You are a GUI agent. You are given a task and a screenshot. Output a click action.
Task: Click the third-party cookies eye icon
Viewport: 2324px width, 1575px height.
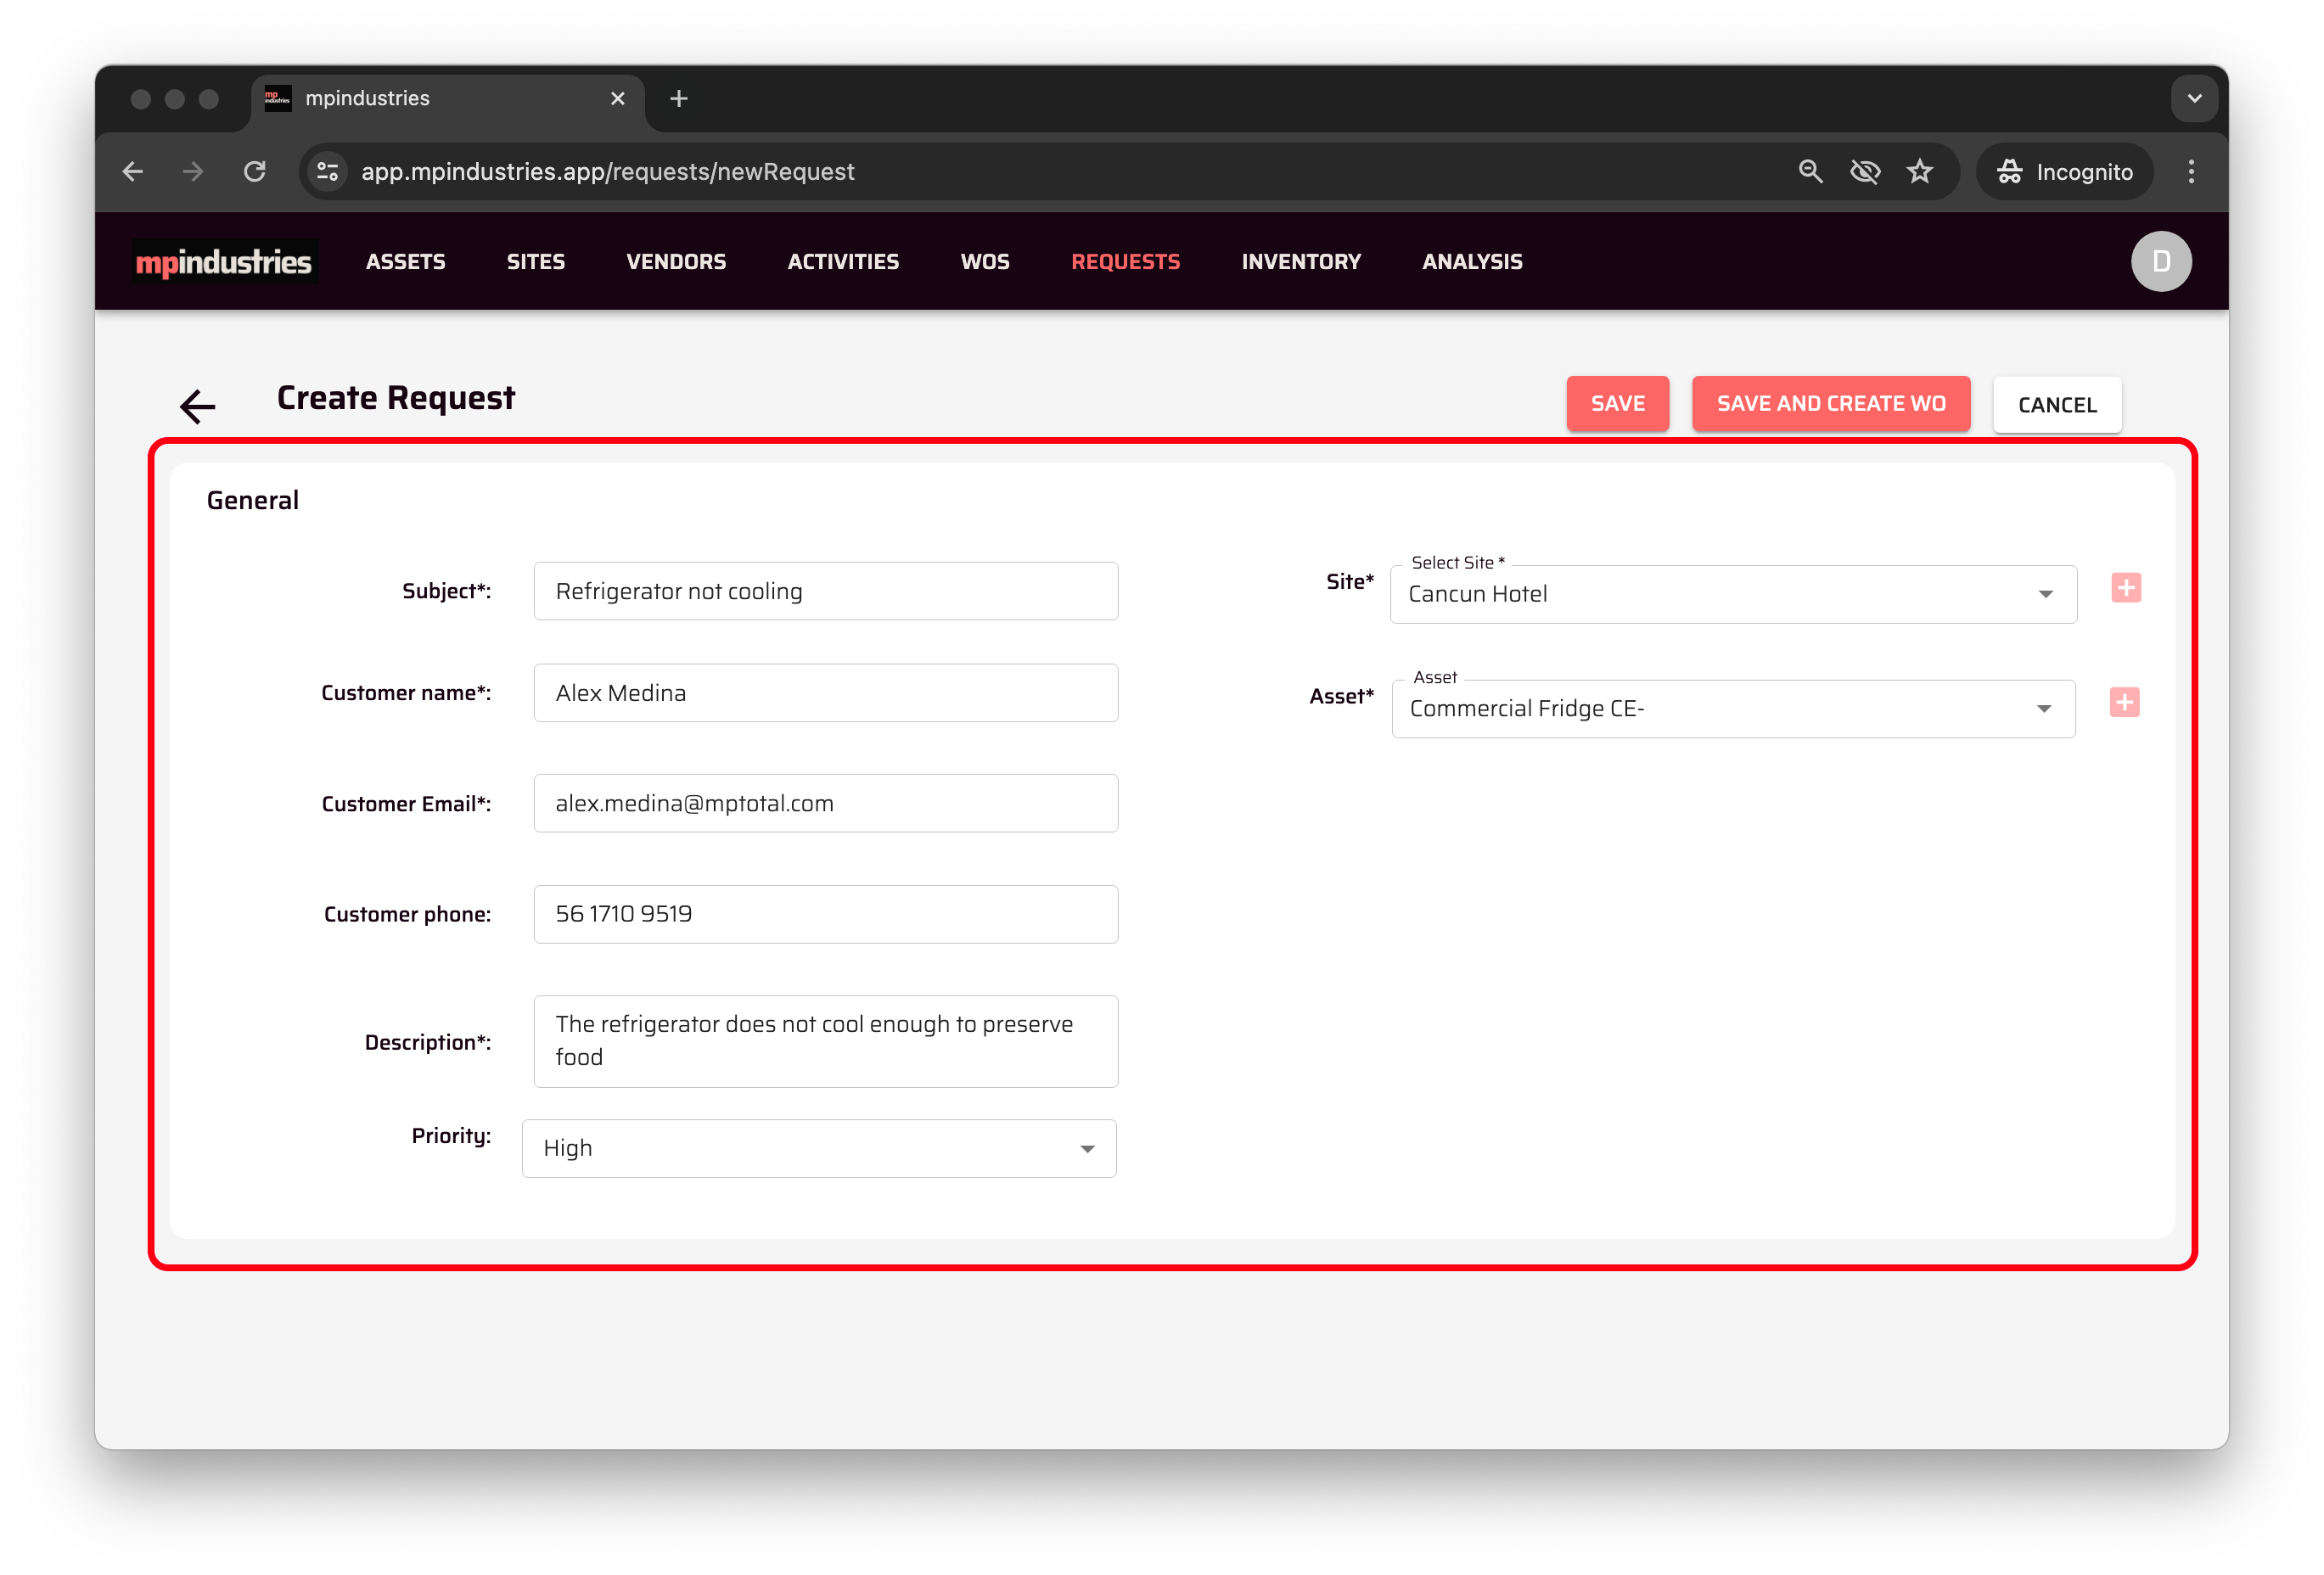tap(1864, 172)
